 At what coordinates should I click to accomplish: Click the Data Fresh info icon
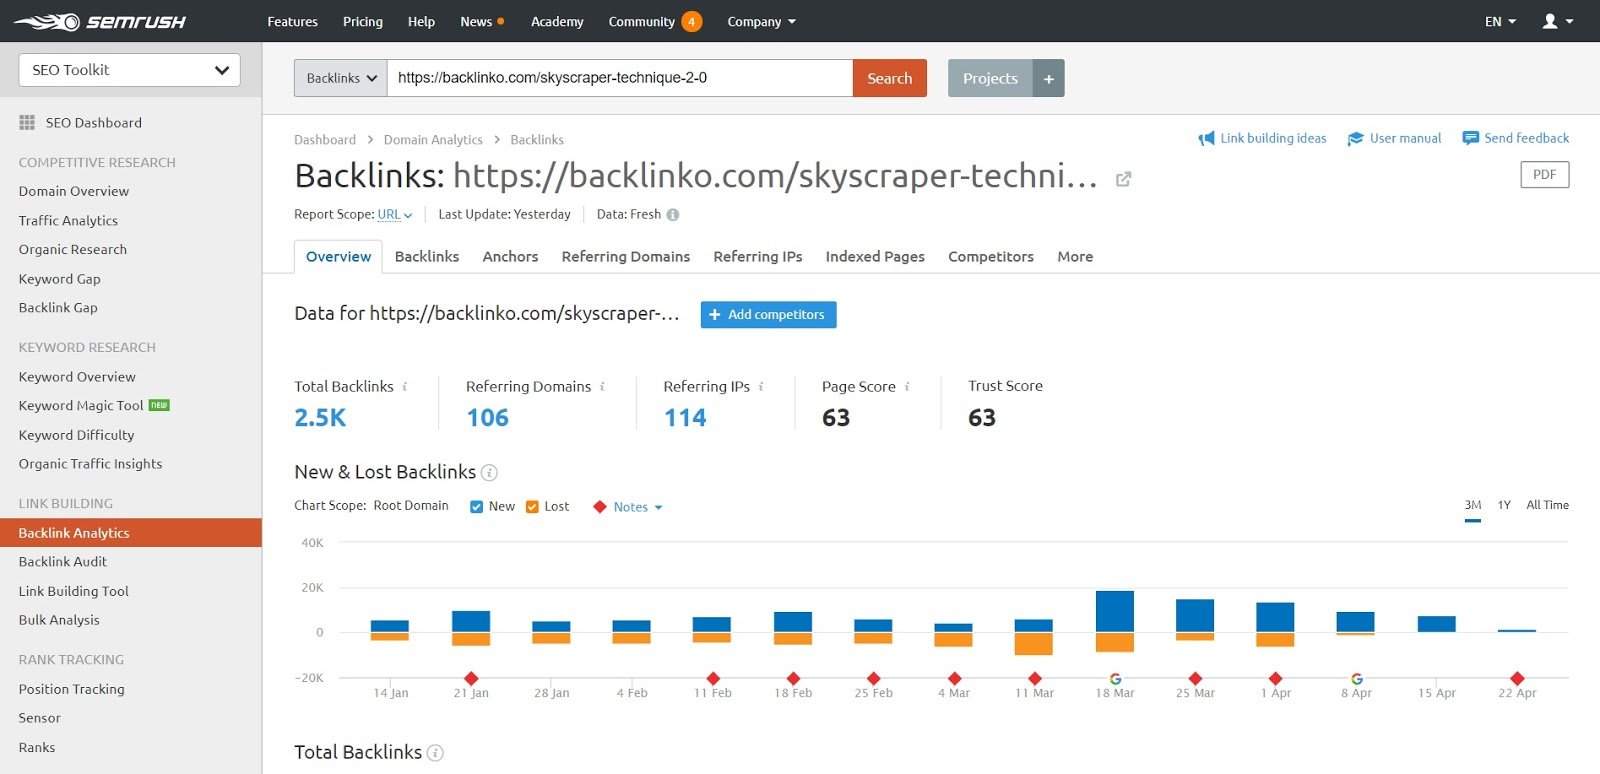(673, 214)
